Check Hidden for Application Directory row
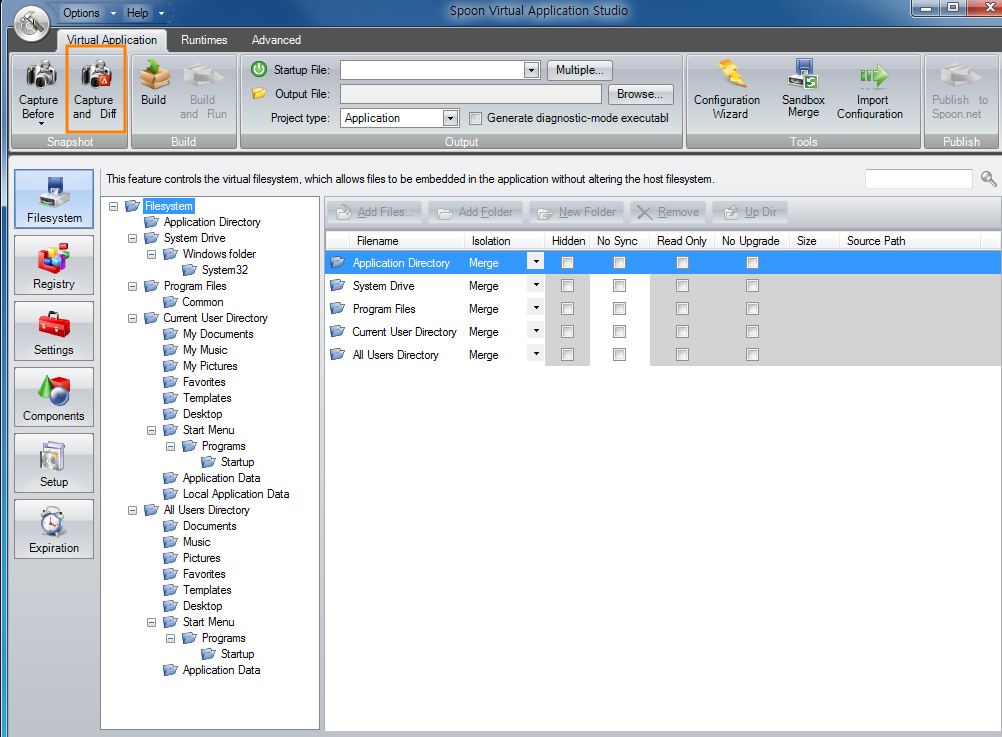The height and width of the screenshot is (737, 1002). (x=567, y=263)
